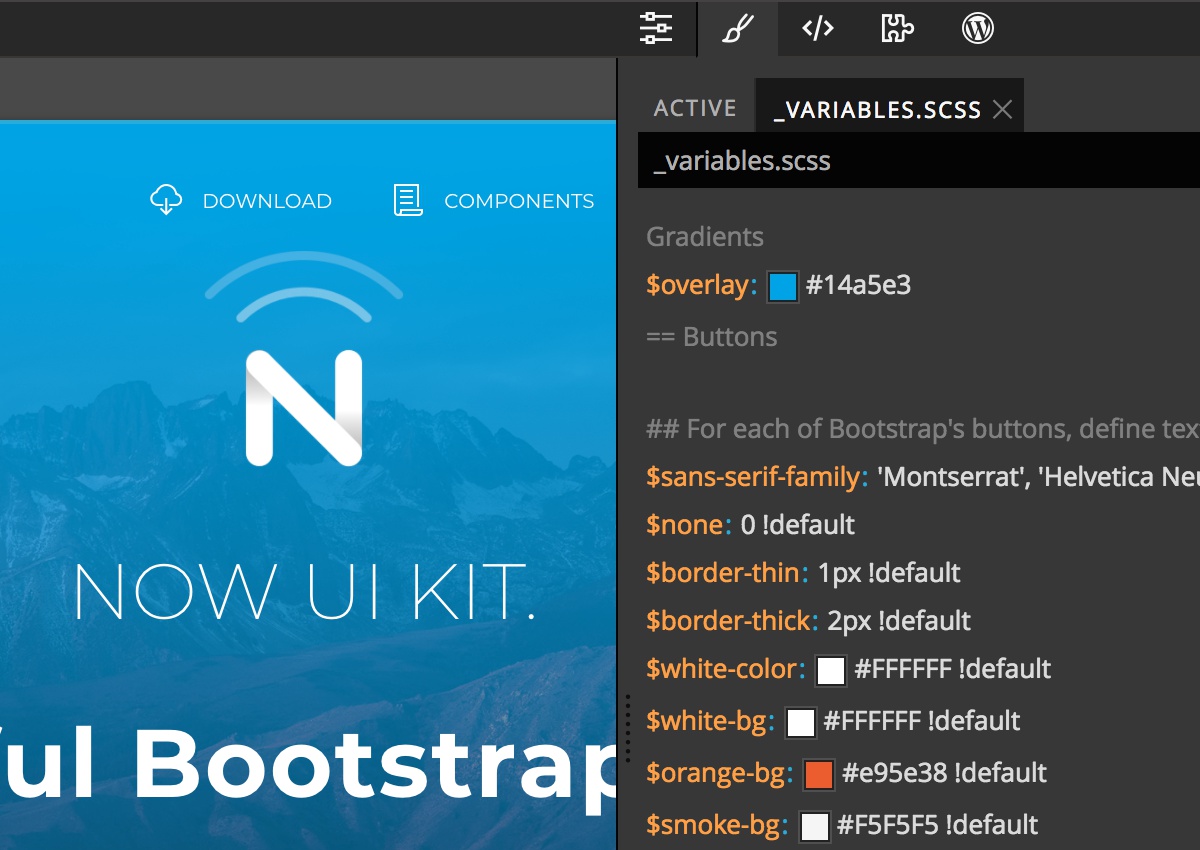This screenshot has width=1200, height=850.
Task: Click the $overlay variable name
Action: [698, 286]
